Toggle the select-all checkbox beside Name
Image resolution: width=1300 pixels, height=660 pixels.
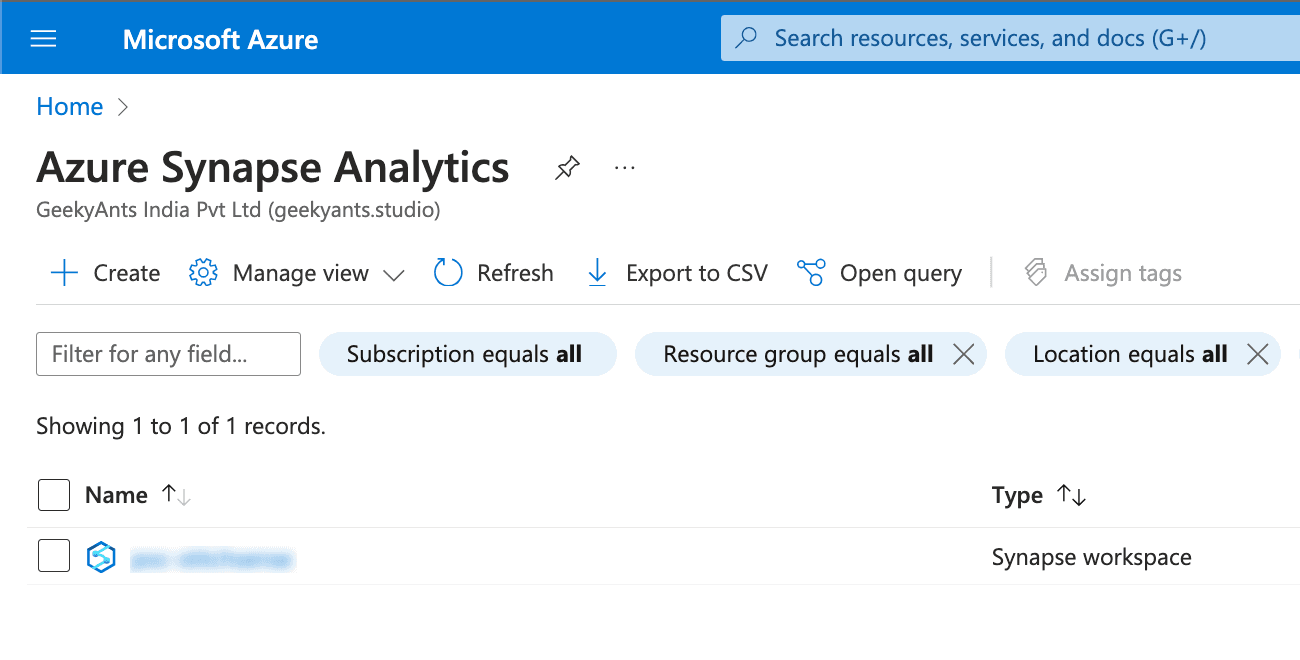click(54, 495)
